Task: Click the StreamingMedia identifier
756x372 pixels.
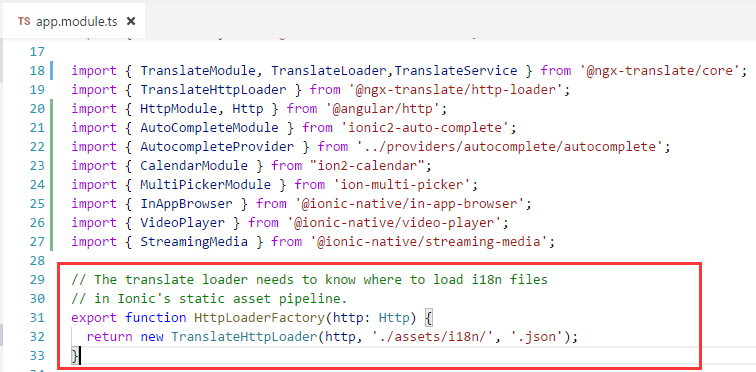Action: [194, 241]
